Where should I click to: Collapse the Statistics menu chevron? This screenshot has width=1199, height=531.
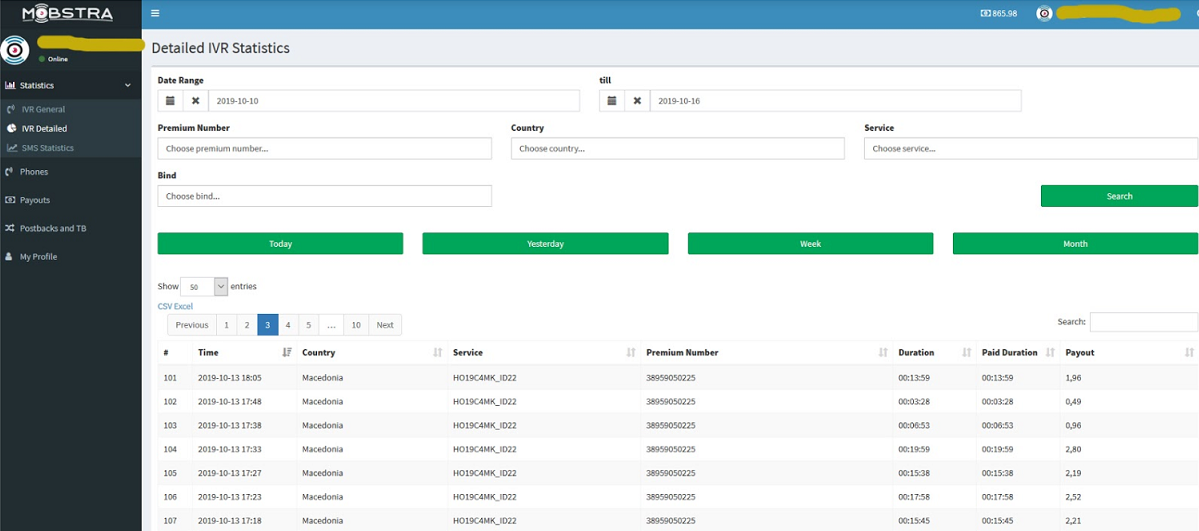click(x=128, y=85)
